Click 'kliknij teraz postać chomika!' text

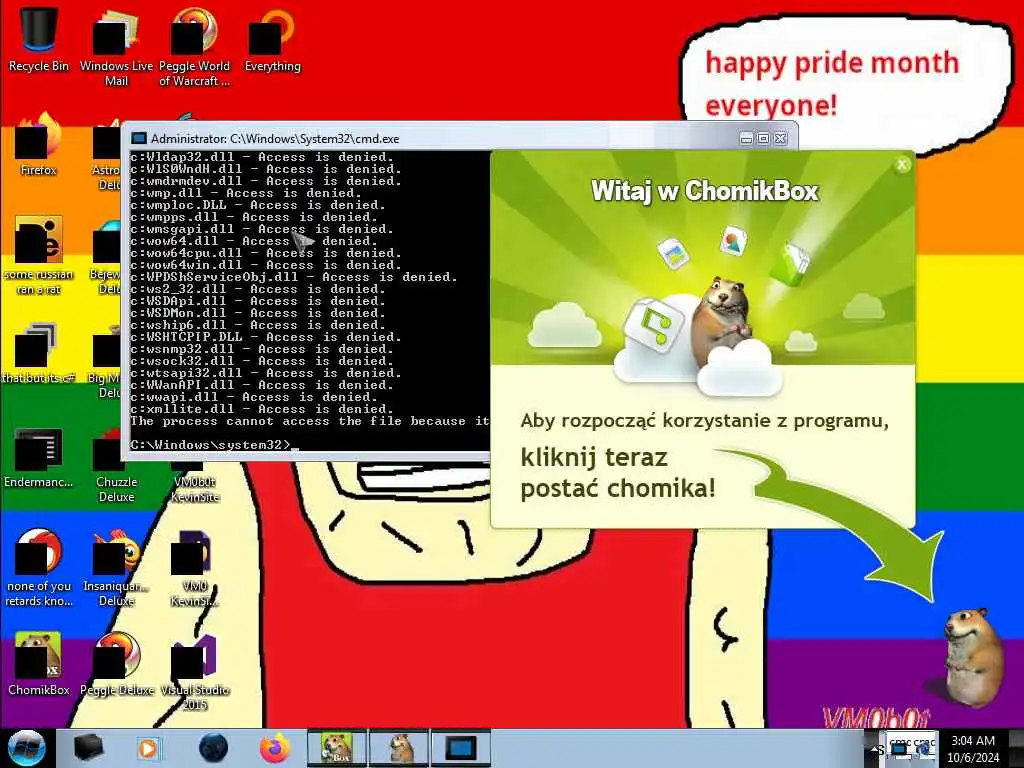click(618, 473)
